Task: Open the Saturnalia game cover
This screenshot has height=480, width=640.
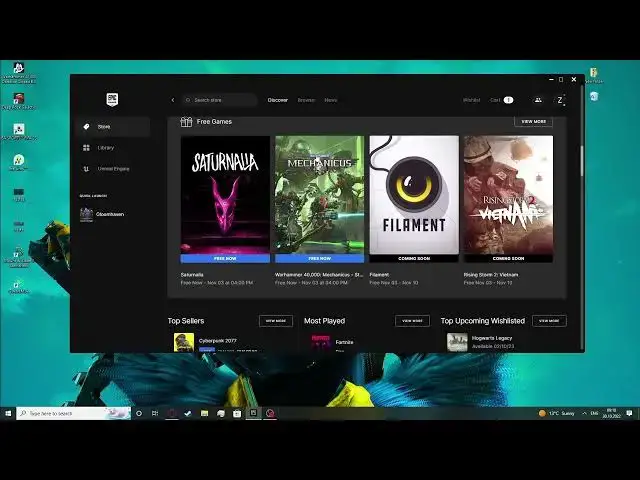Action: (225, 195)
